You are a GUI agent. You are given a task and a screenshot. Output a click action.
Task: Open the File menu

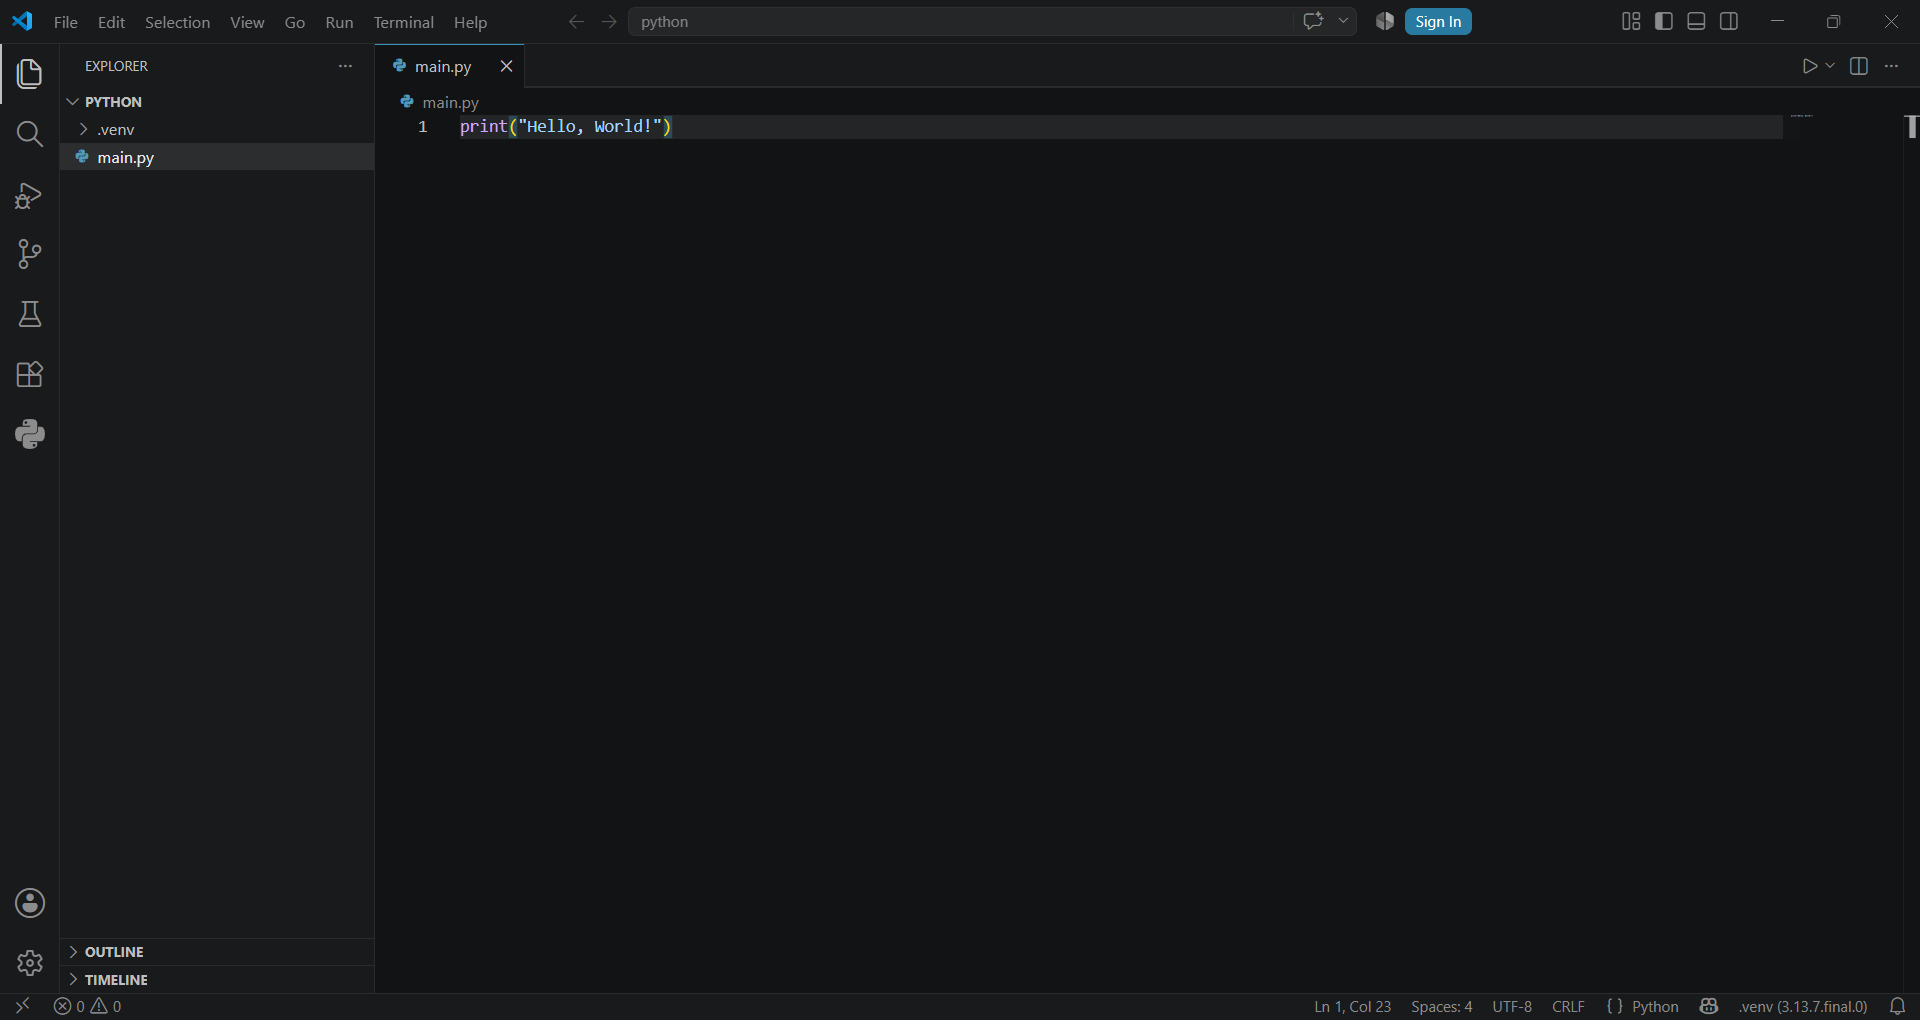pyautogui.click(x=65, y=22)
